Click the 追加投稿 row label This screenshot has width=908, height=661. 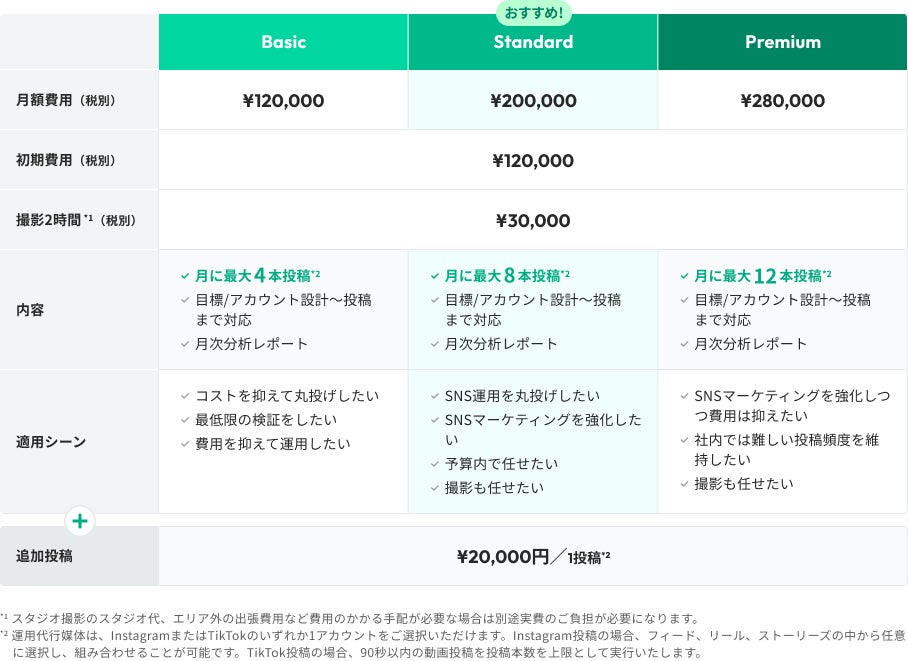click(44, 556)
